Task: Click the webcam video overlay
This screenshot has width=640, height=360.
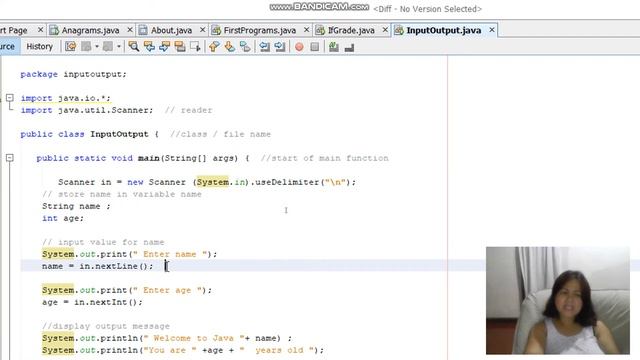Action: (x=558, y=300)
